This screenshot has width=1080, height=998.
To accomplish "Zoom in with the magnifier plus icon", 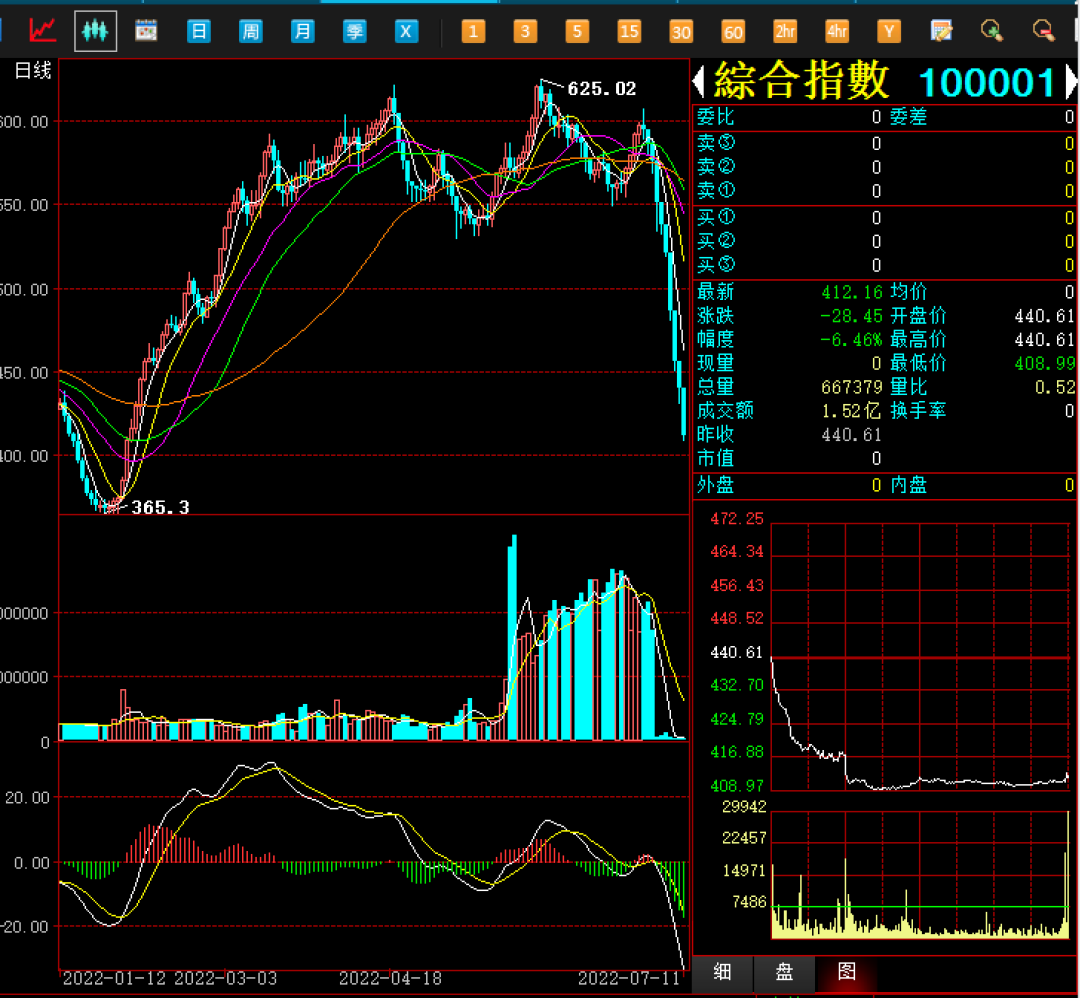I will click(x=992, y=30).
